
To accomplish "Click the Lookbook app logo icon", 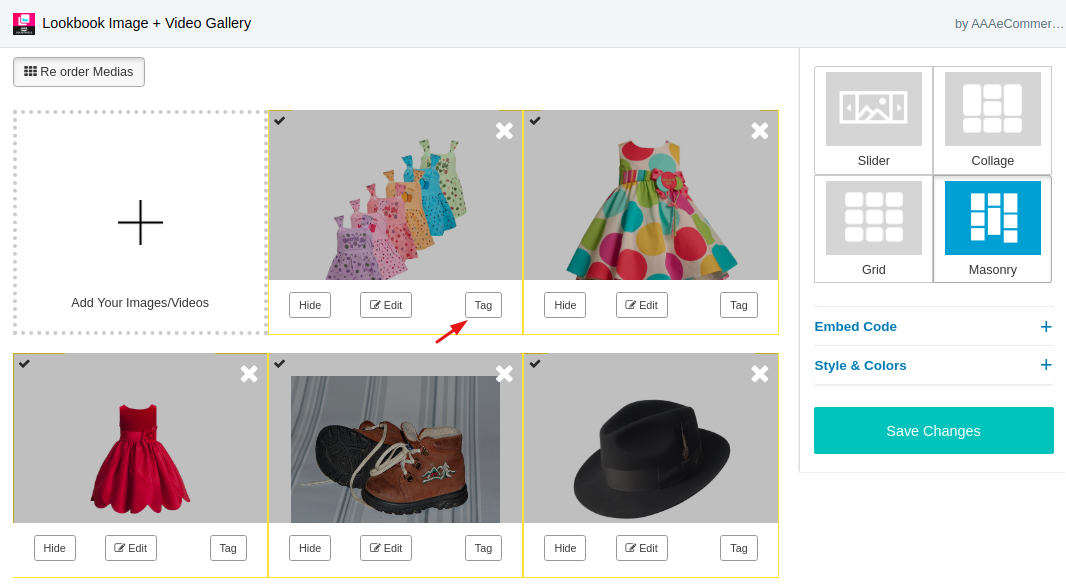I will click(x=24, y=23).
